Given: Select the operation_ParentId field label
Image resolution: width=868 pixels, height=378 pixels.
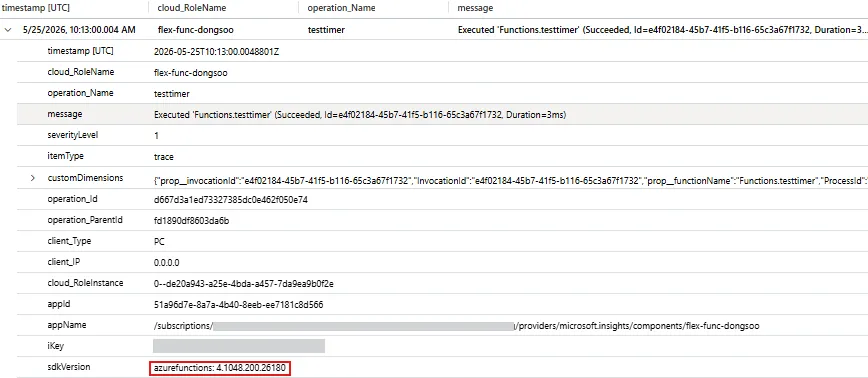Looking at the screenshot, I should [x=85, y=220].
